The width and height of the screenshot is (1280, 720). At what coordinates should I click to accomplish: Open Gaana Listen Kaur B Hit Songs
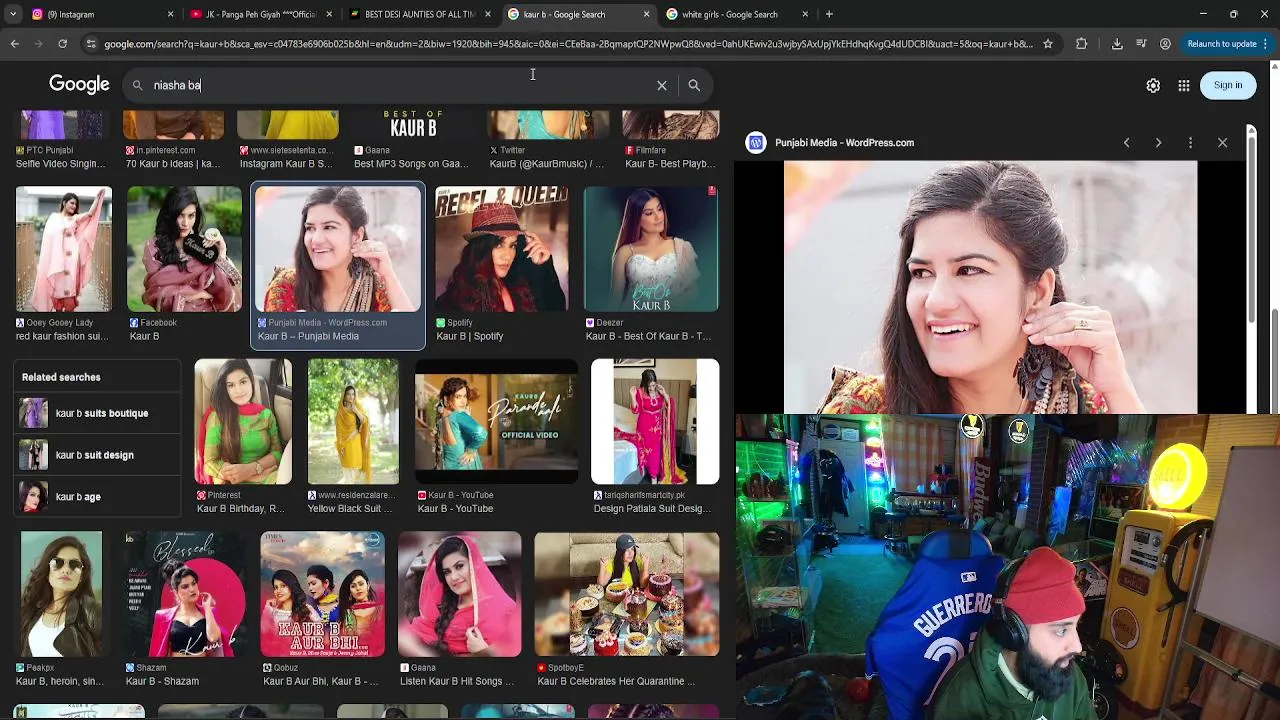click(x=460, y=594)
